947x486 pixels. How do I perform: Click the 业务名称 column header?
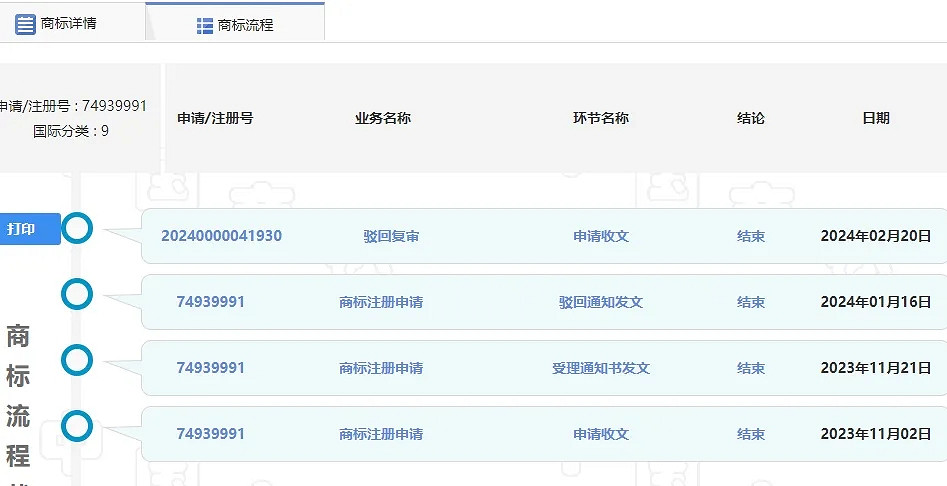(382, 118)
